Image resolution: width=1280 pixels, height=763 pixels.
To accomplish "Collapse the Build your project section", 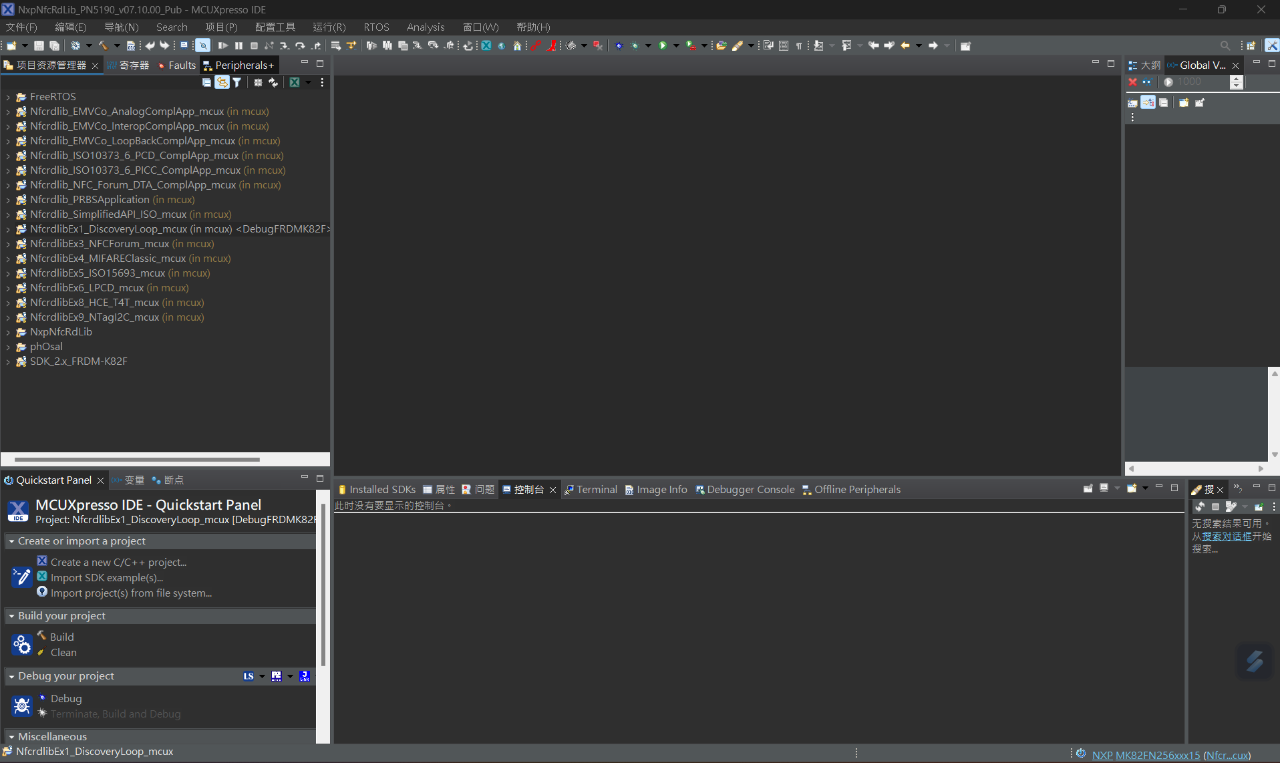I will [x=11, y=616].
